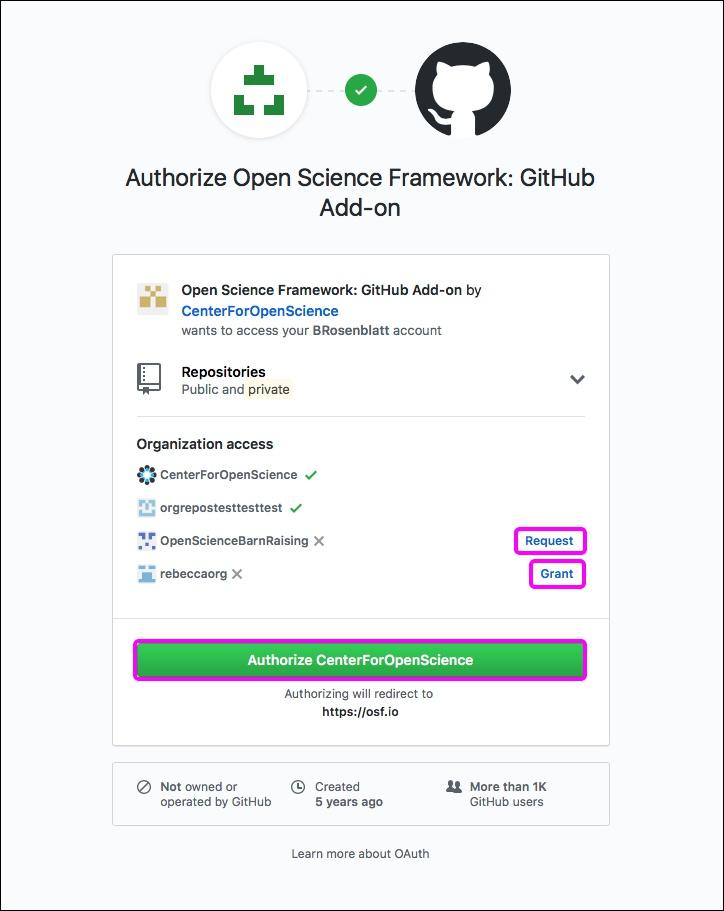This screenshot has height=911, width=724.
Task: Click the GitHub Octocat logo
Action: (461, 89)
